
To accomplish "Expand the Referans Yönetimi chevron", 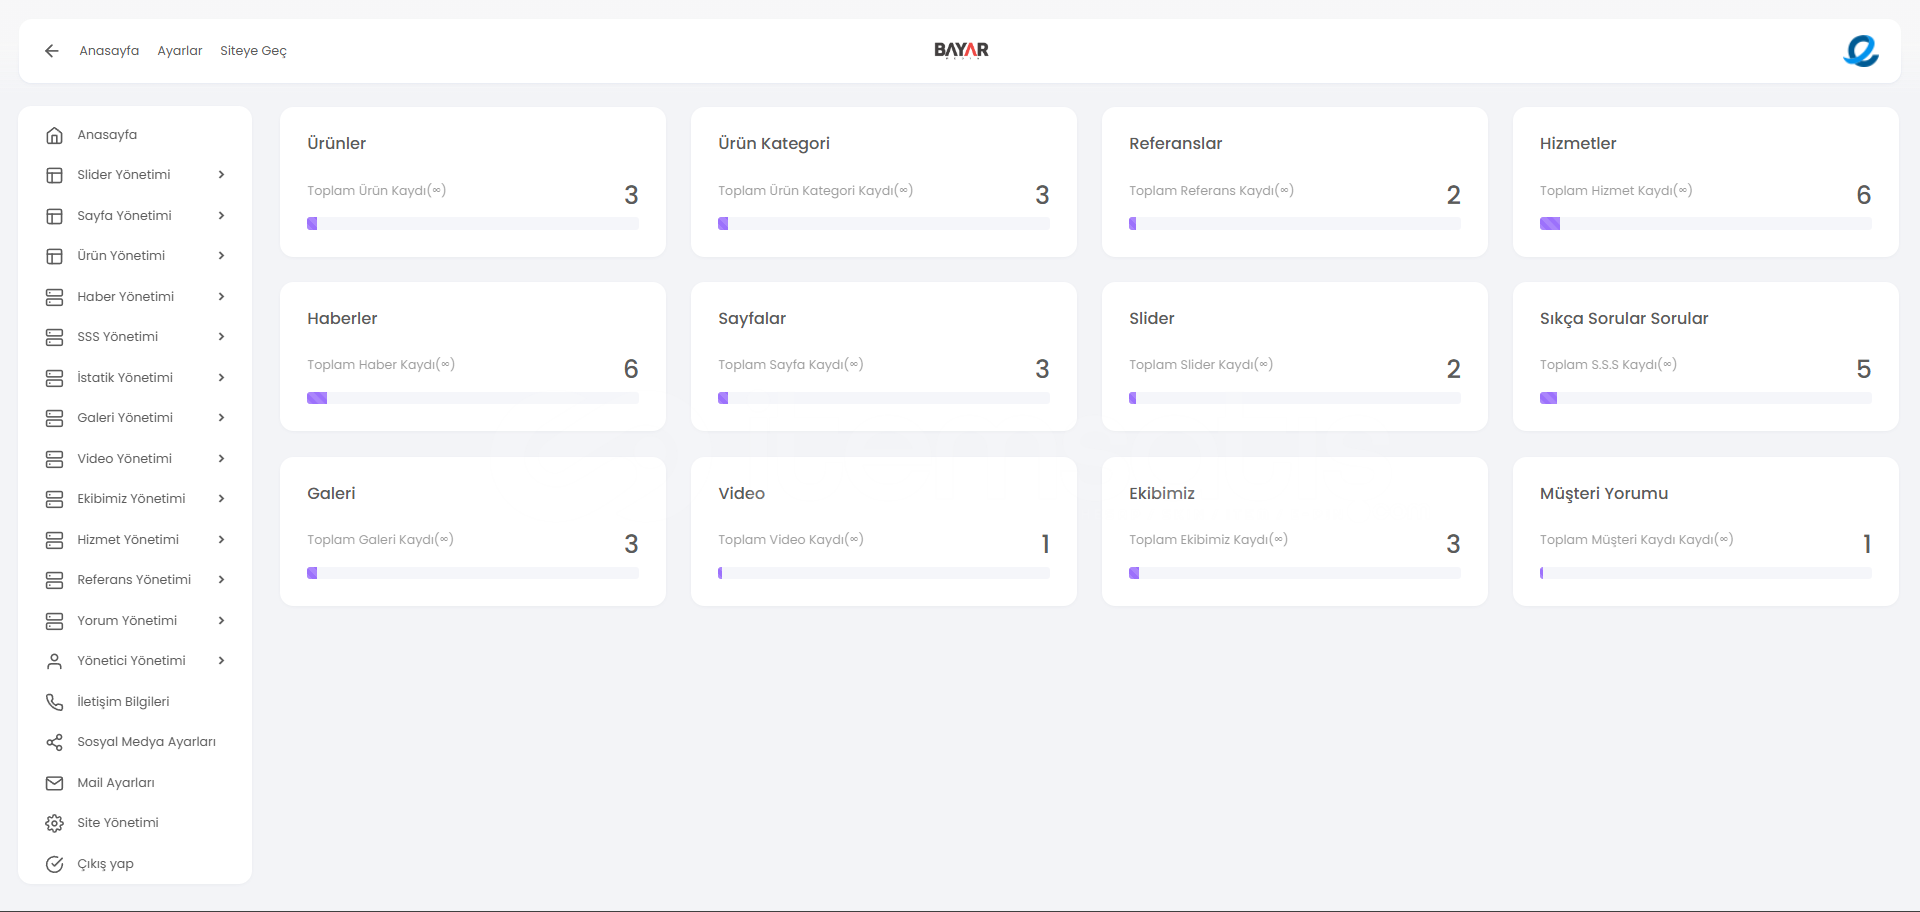I will coord(221,580).
